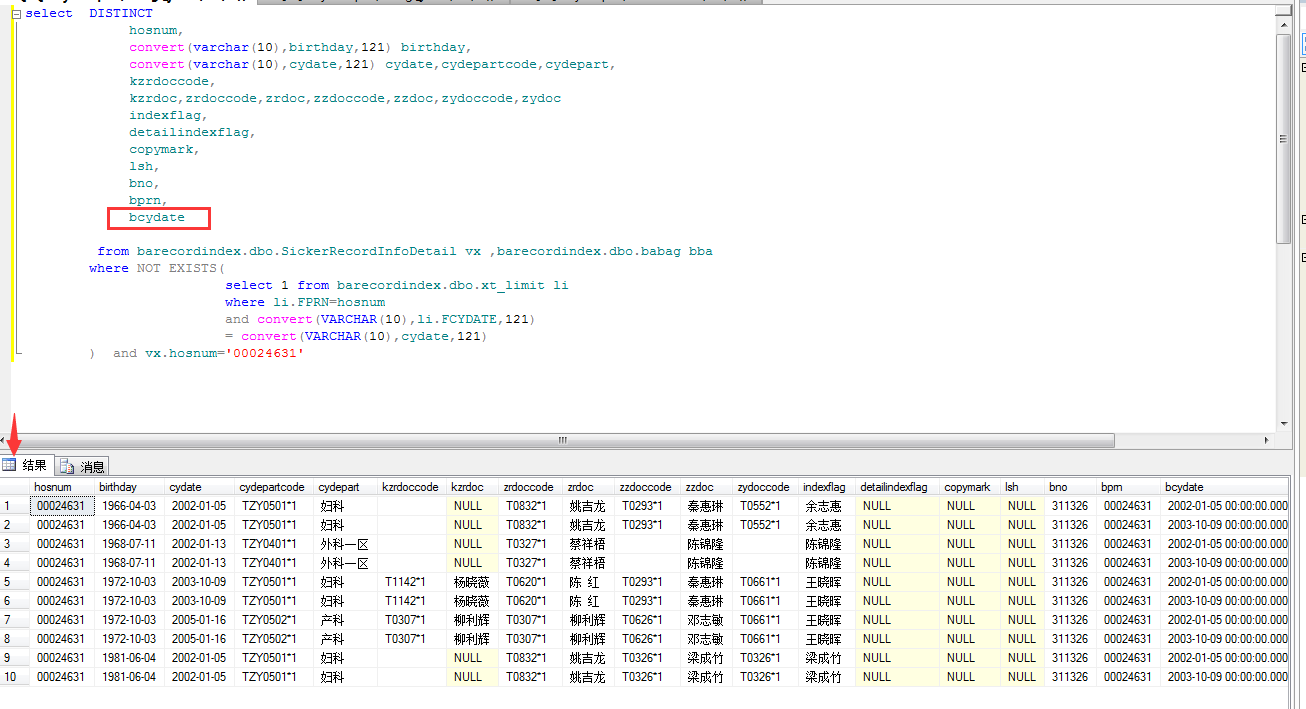Click birthday 1966-04-03 in row 2

(129, 525)
